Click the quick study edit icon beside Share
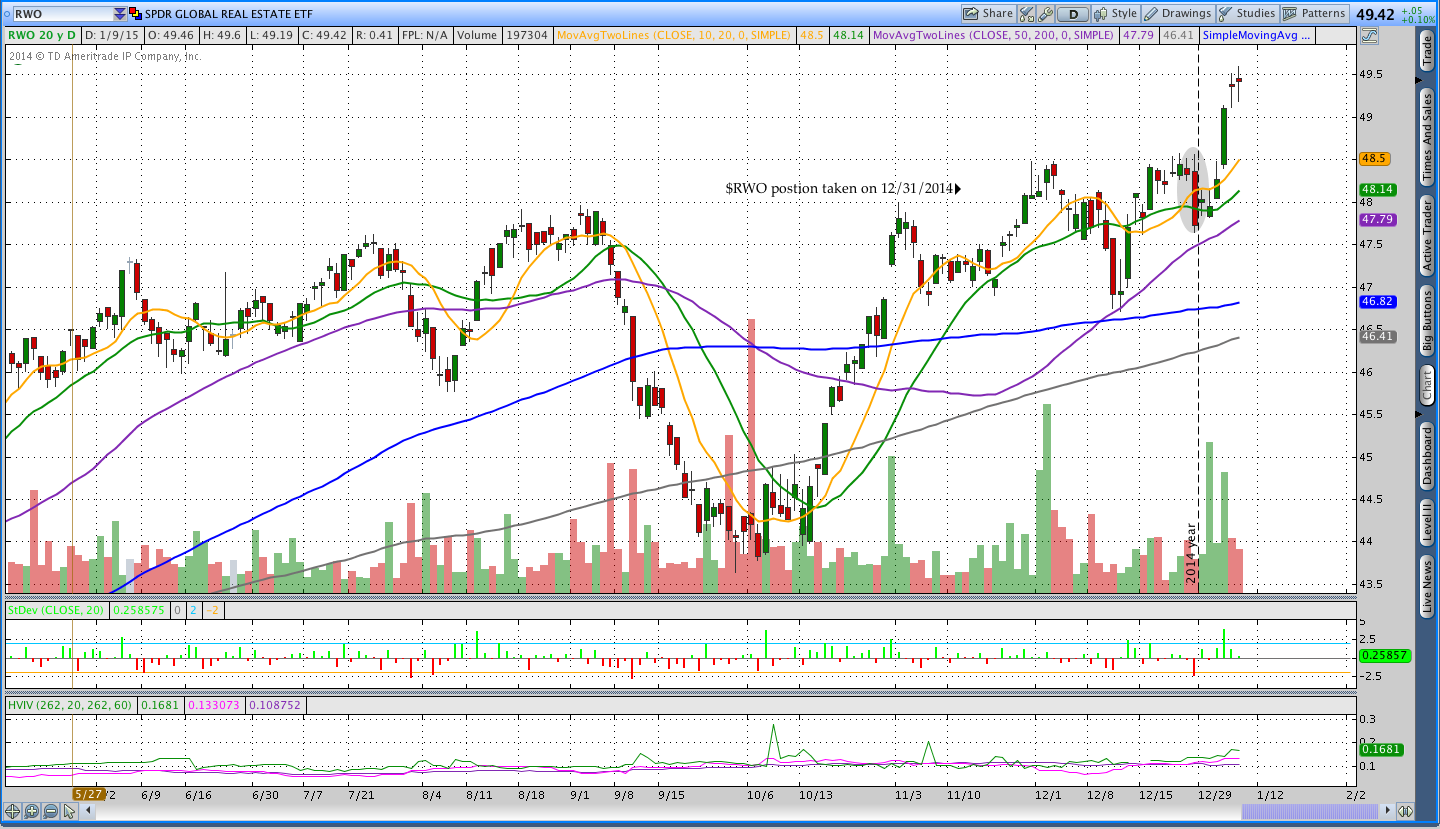 point(1027,14)
